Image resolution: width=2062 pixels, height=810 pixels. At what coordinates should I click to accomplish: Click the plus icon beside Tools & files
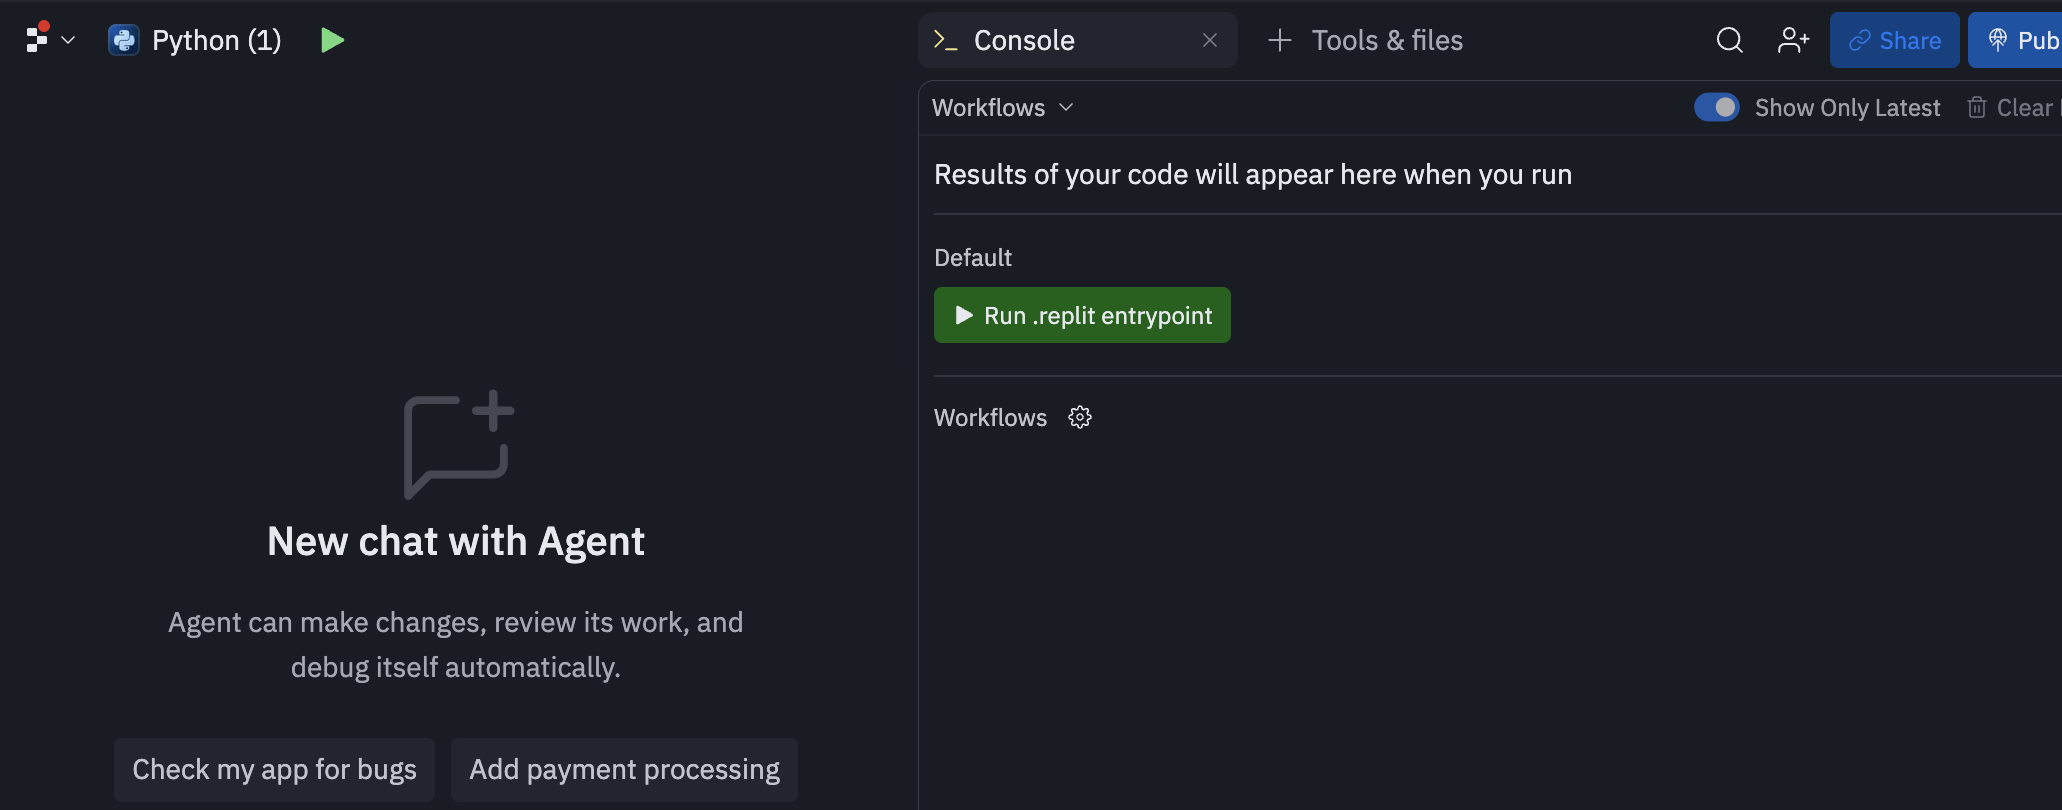tap(1279, 40)
